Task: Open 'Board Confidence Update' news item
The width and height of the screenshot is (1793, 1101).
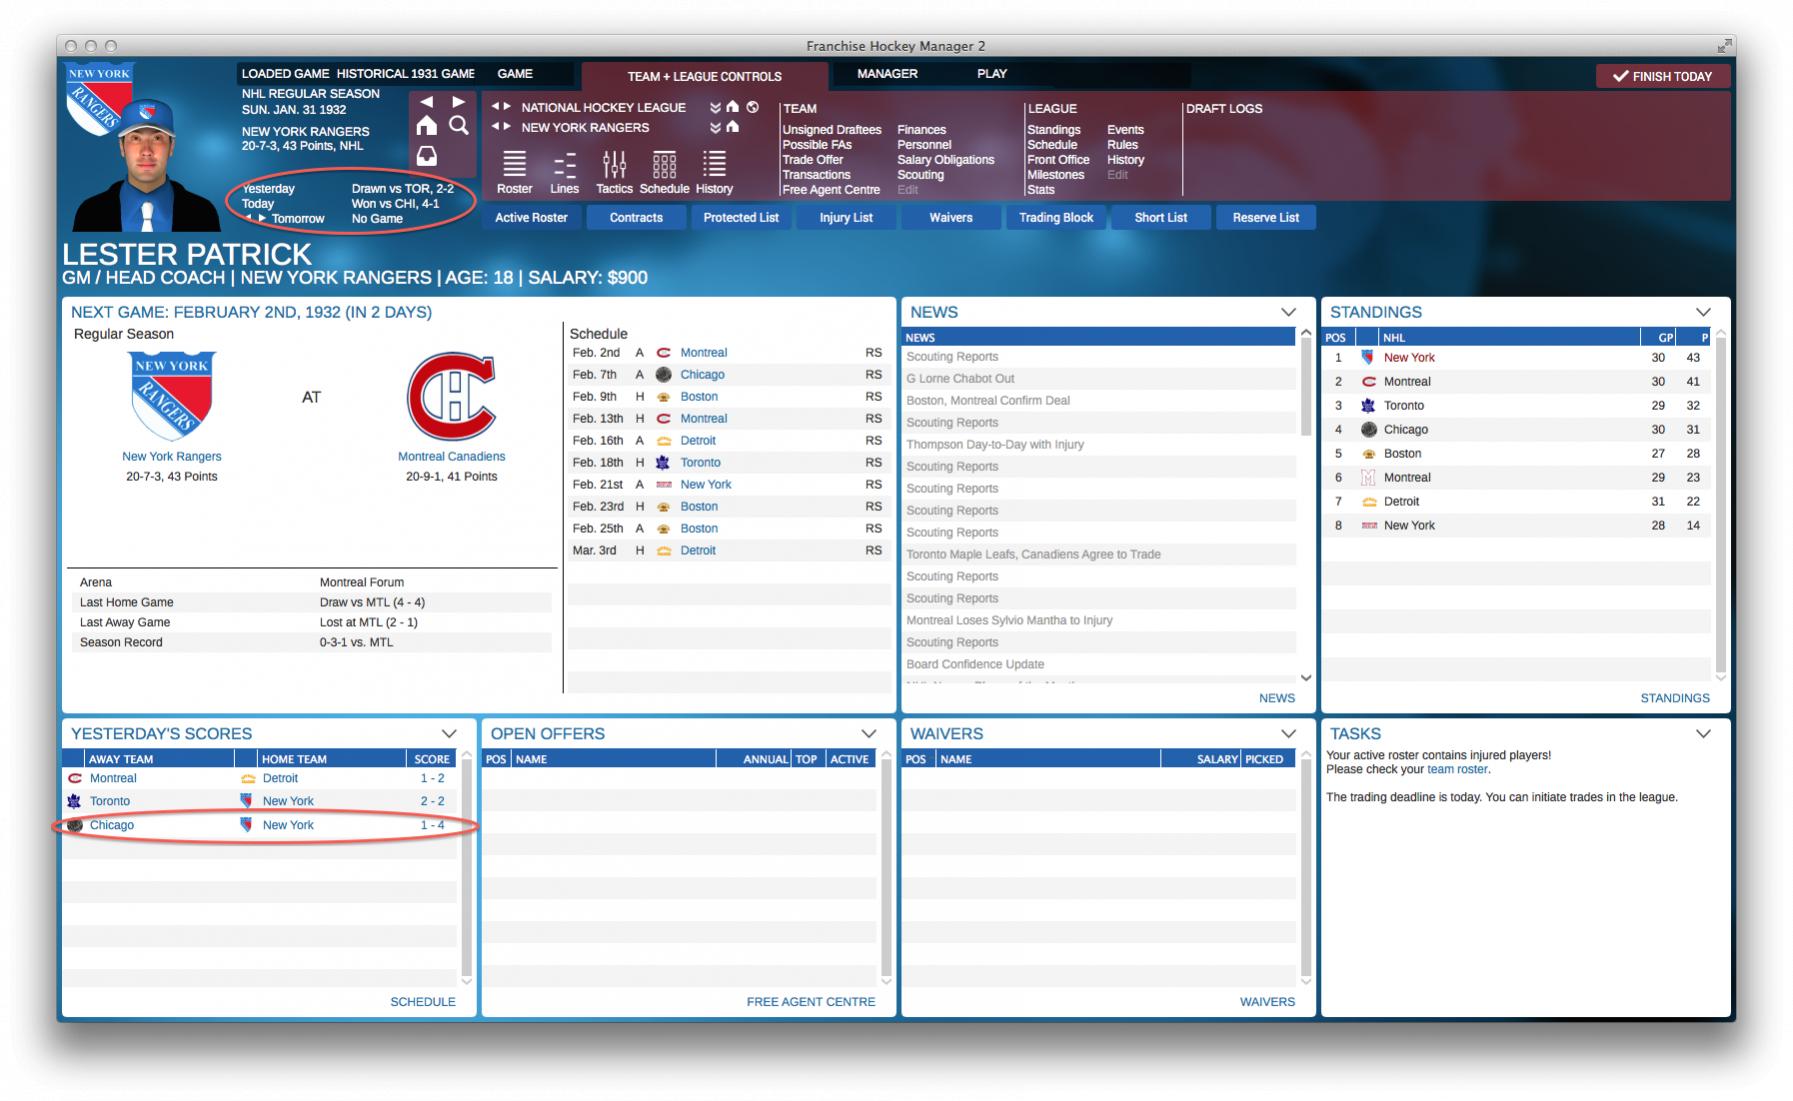Action: 1100,665
